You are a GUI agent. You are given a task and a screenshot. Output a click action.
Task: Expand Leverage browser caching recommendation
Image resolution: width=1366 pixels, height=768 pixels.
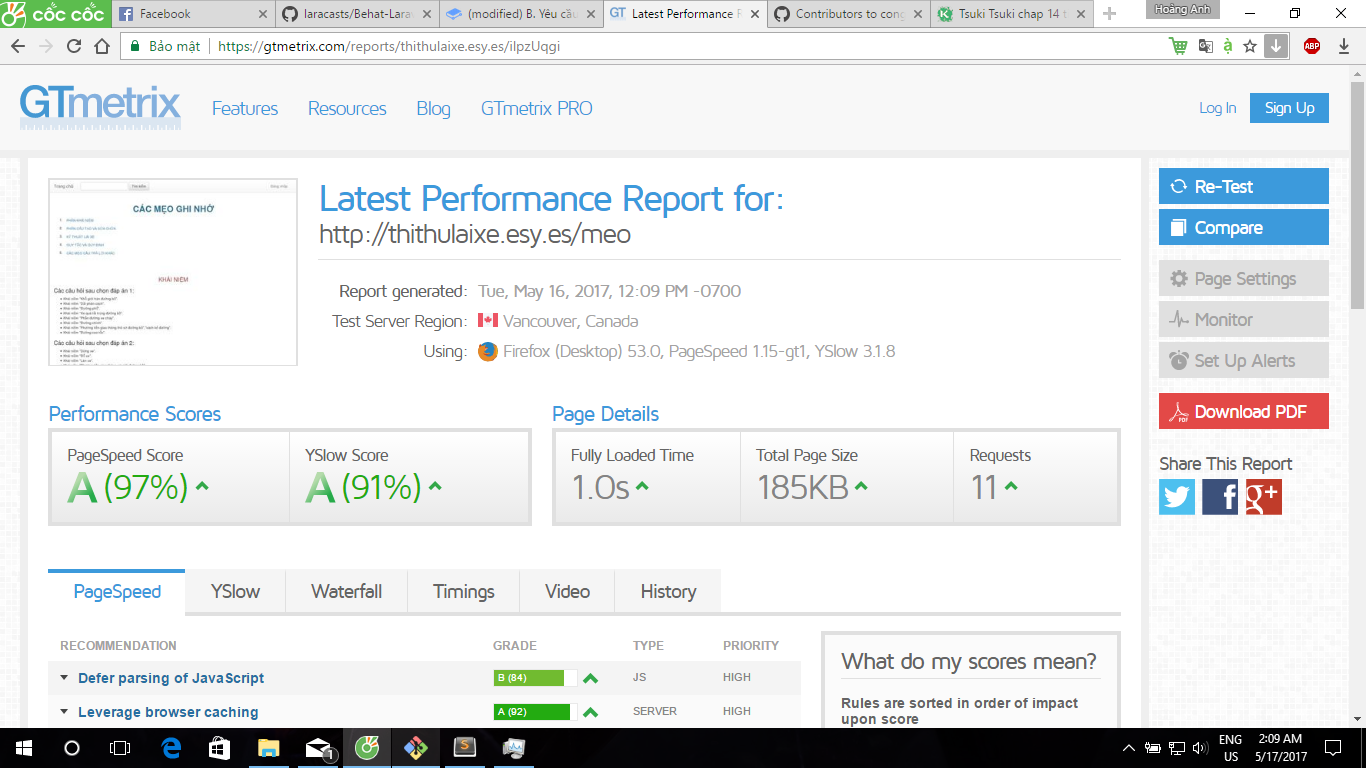pyautogui.click(x=167, y=712)
